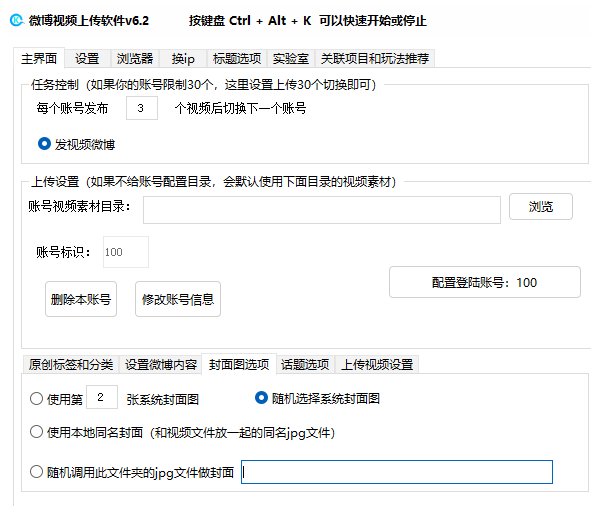Screen dimensions: 591x513
Task: Click the videos-per-account number field
Action: tap(142, 108)
